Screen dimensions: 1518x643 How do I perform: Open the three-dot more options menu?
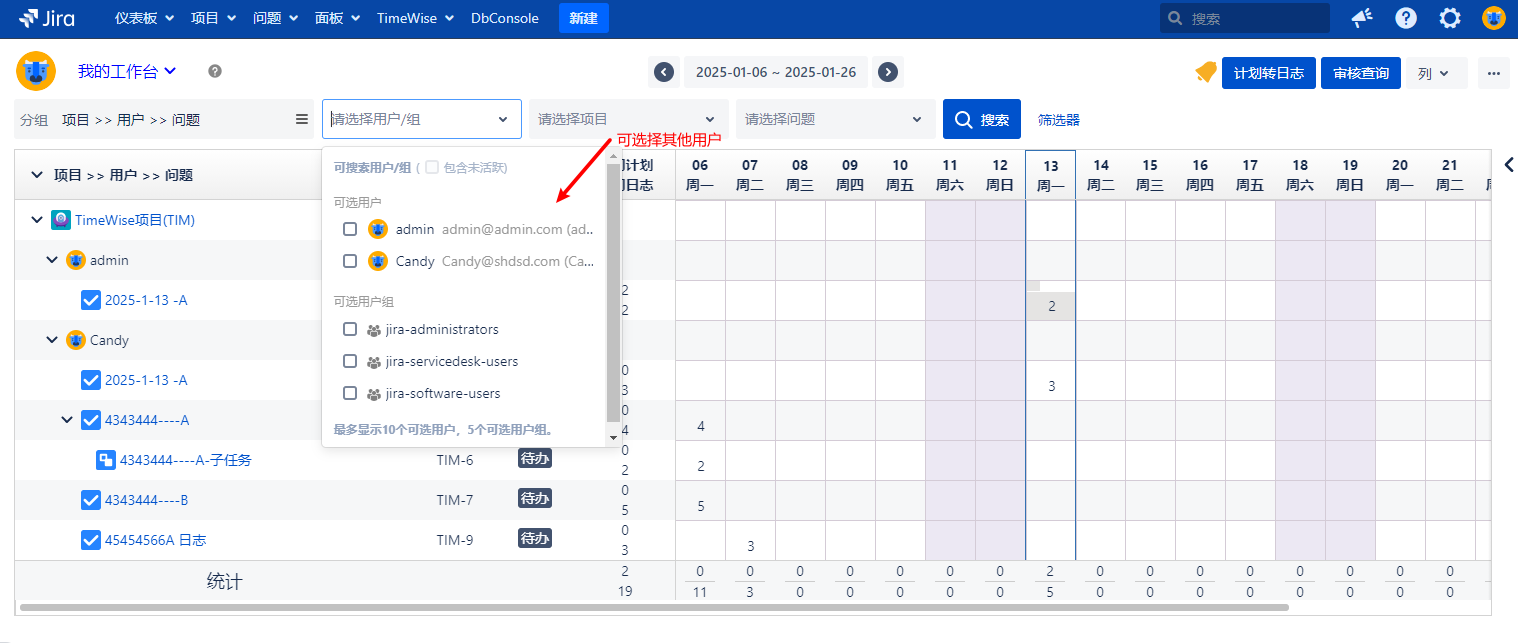pyautogui.click(x=1494, y=73)
